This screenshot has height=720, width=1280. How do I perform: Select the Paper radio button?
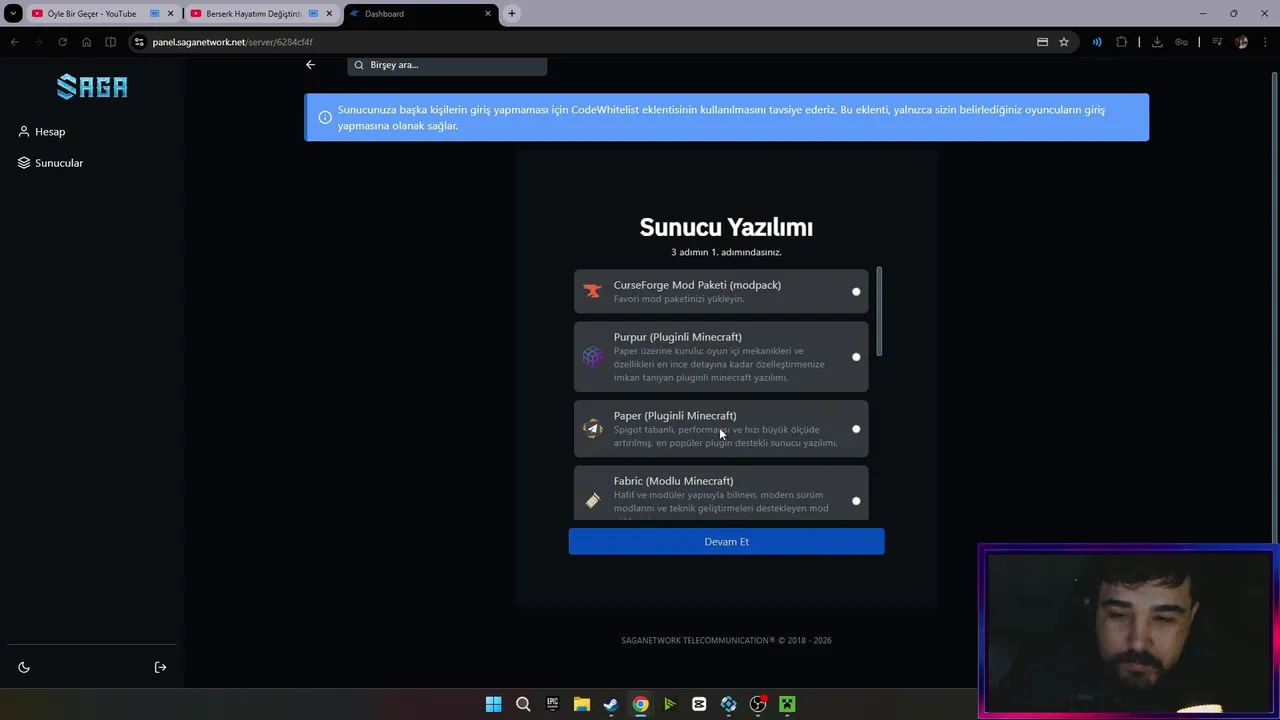[856, 429]
